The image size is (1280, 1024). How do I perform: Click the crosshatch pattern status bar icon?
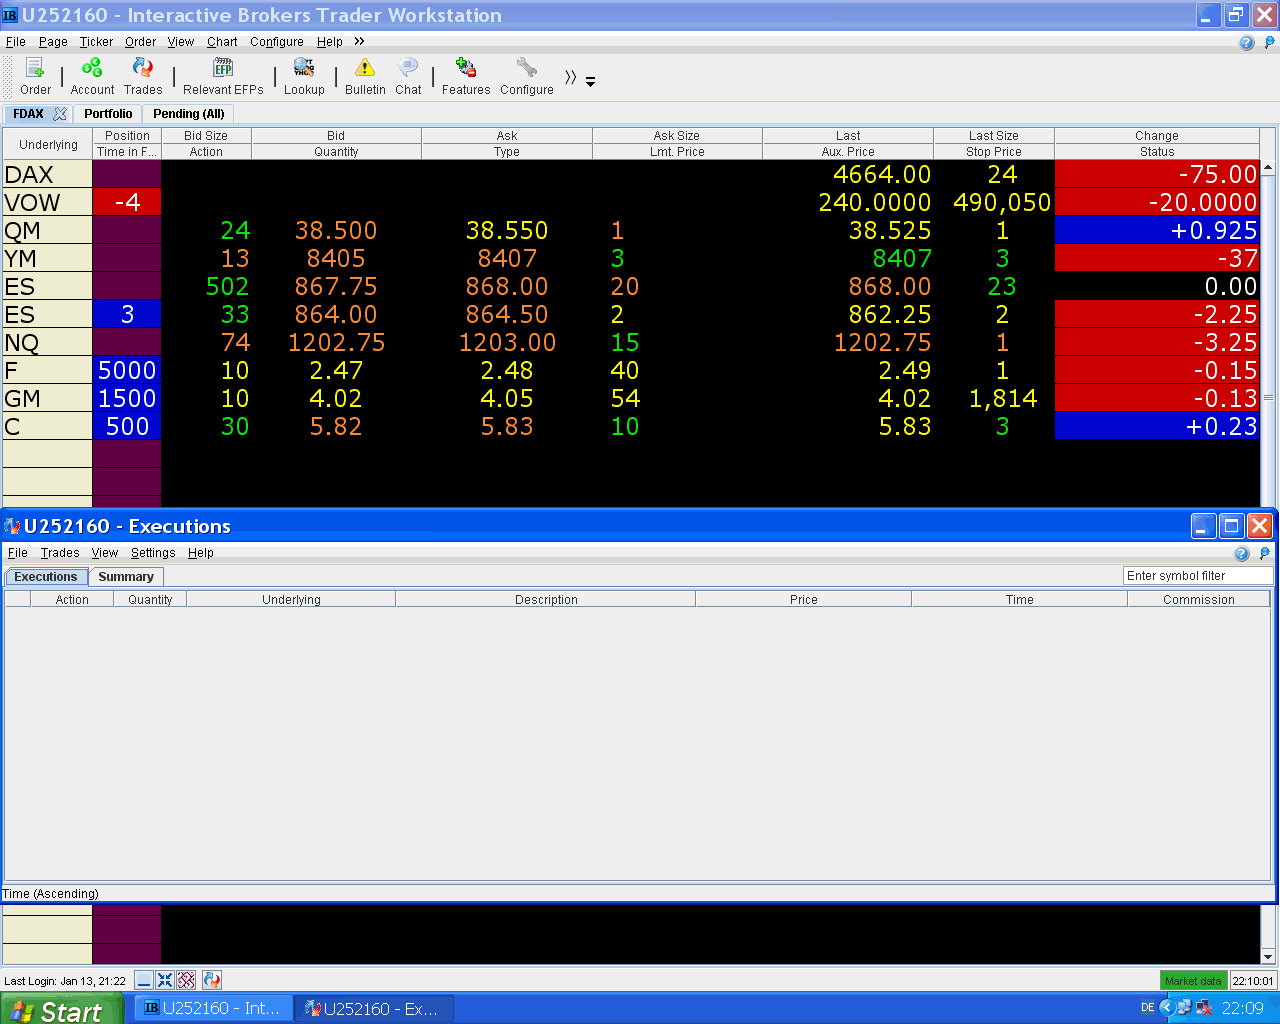tap(186, 980)
